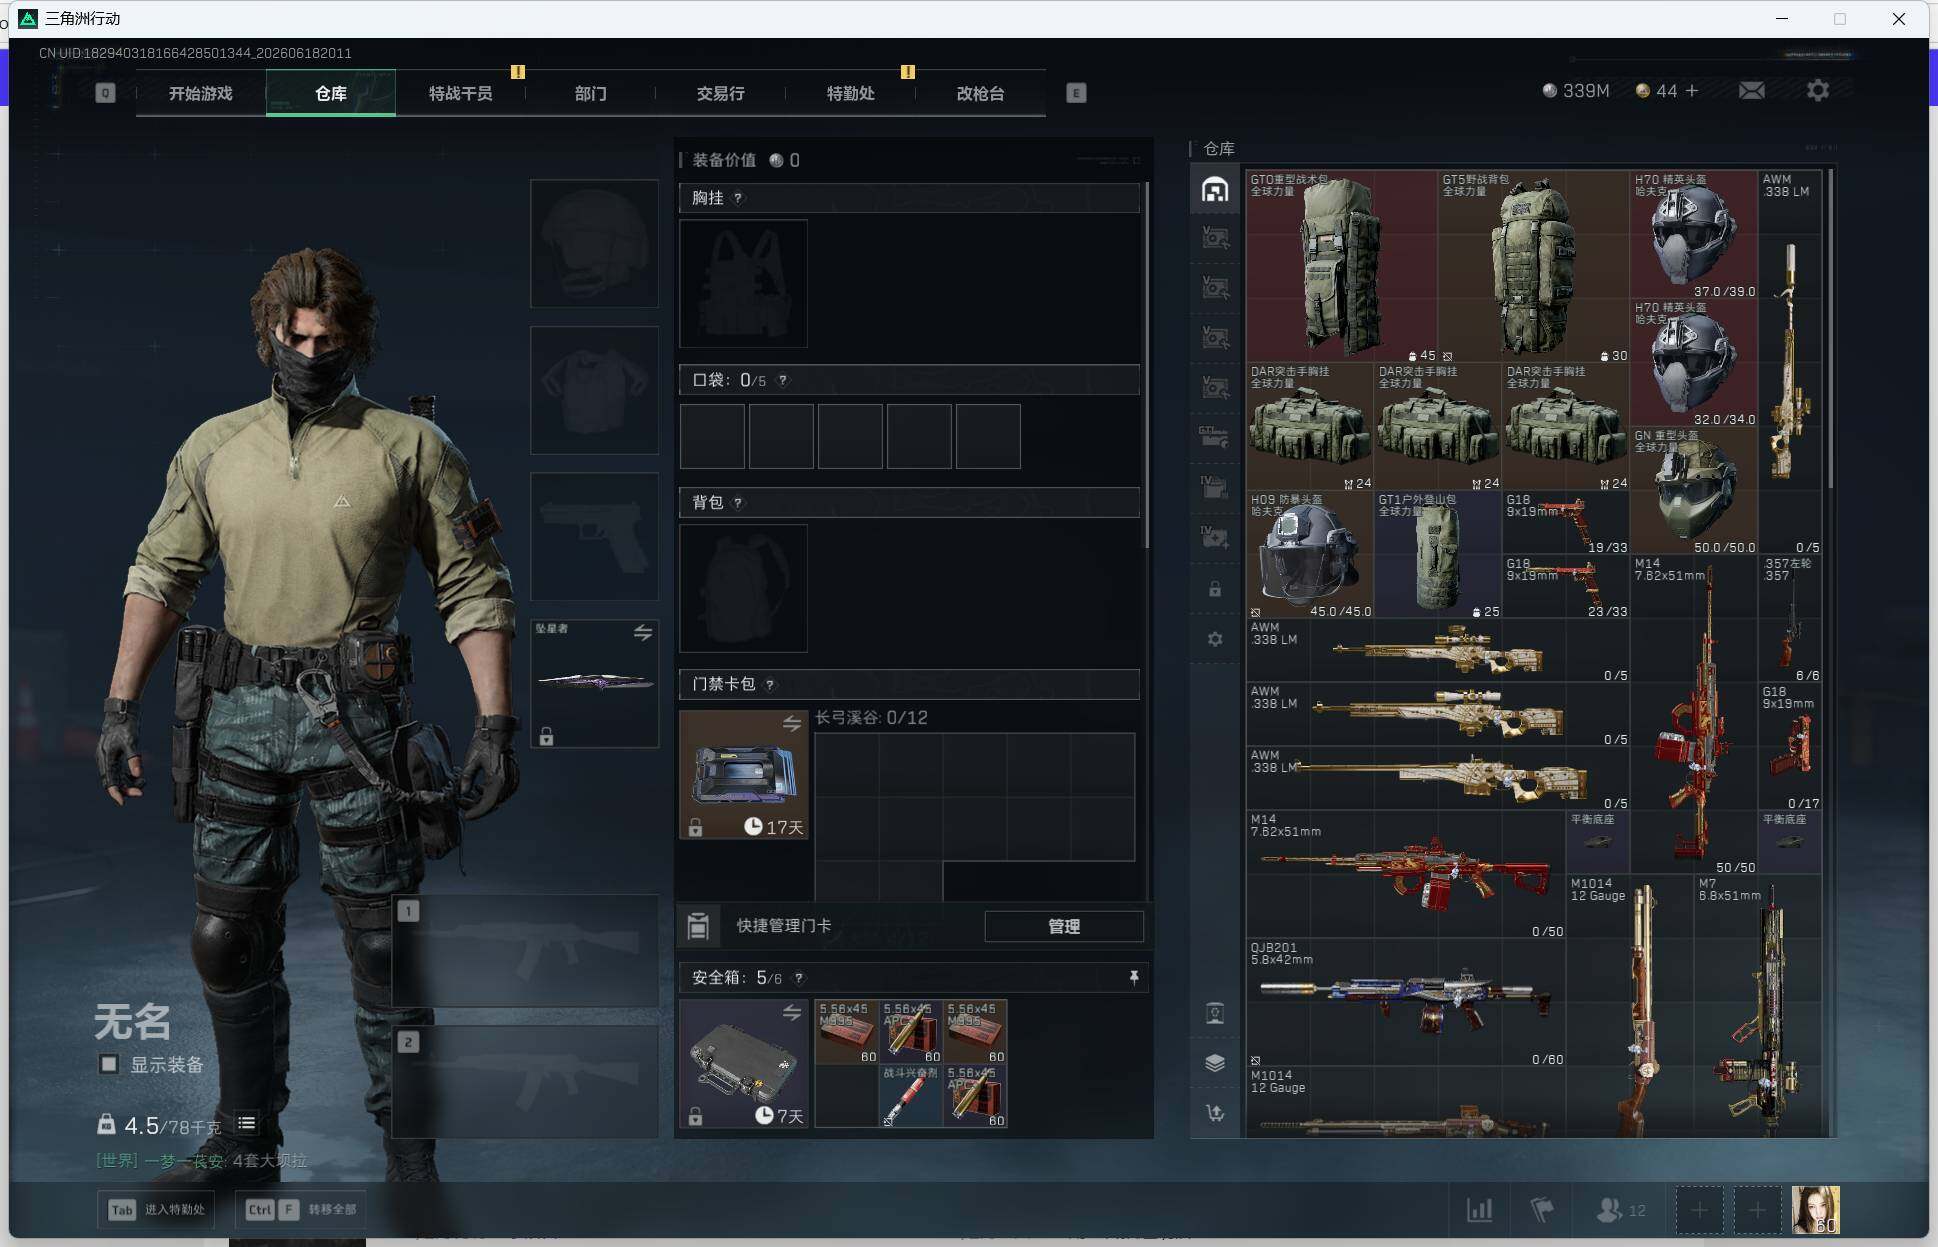Click the equipment panel scrollbar

(x=1146, y=365)
